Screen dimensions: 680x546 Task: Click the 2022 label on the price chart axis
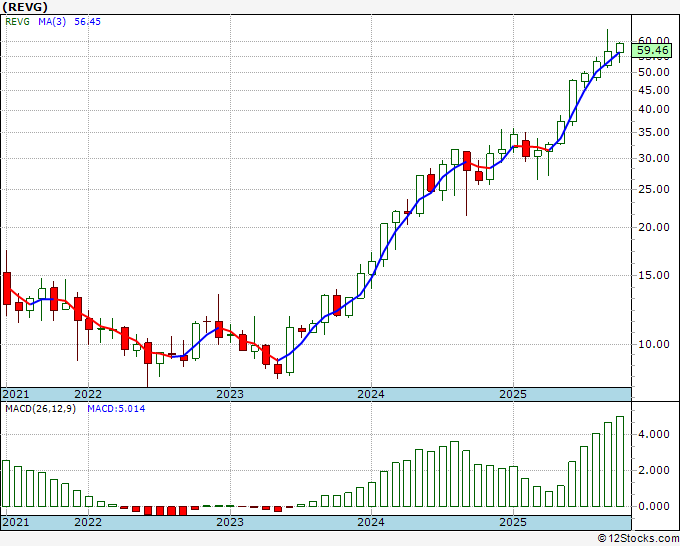pyautogui.click(x=88, y=394)
